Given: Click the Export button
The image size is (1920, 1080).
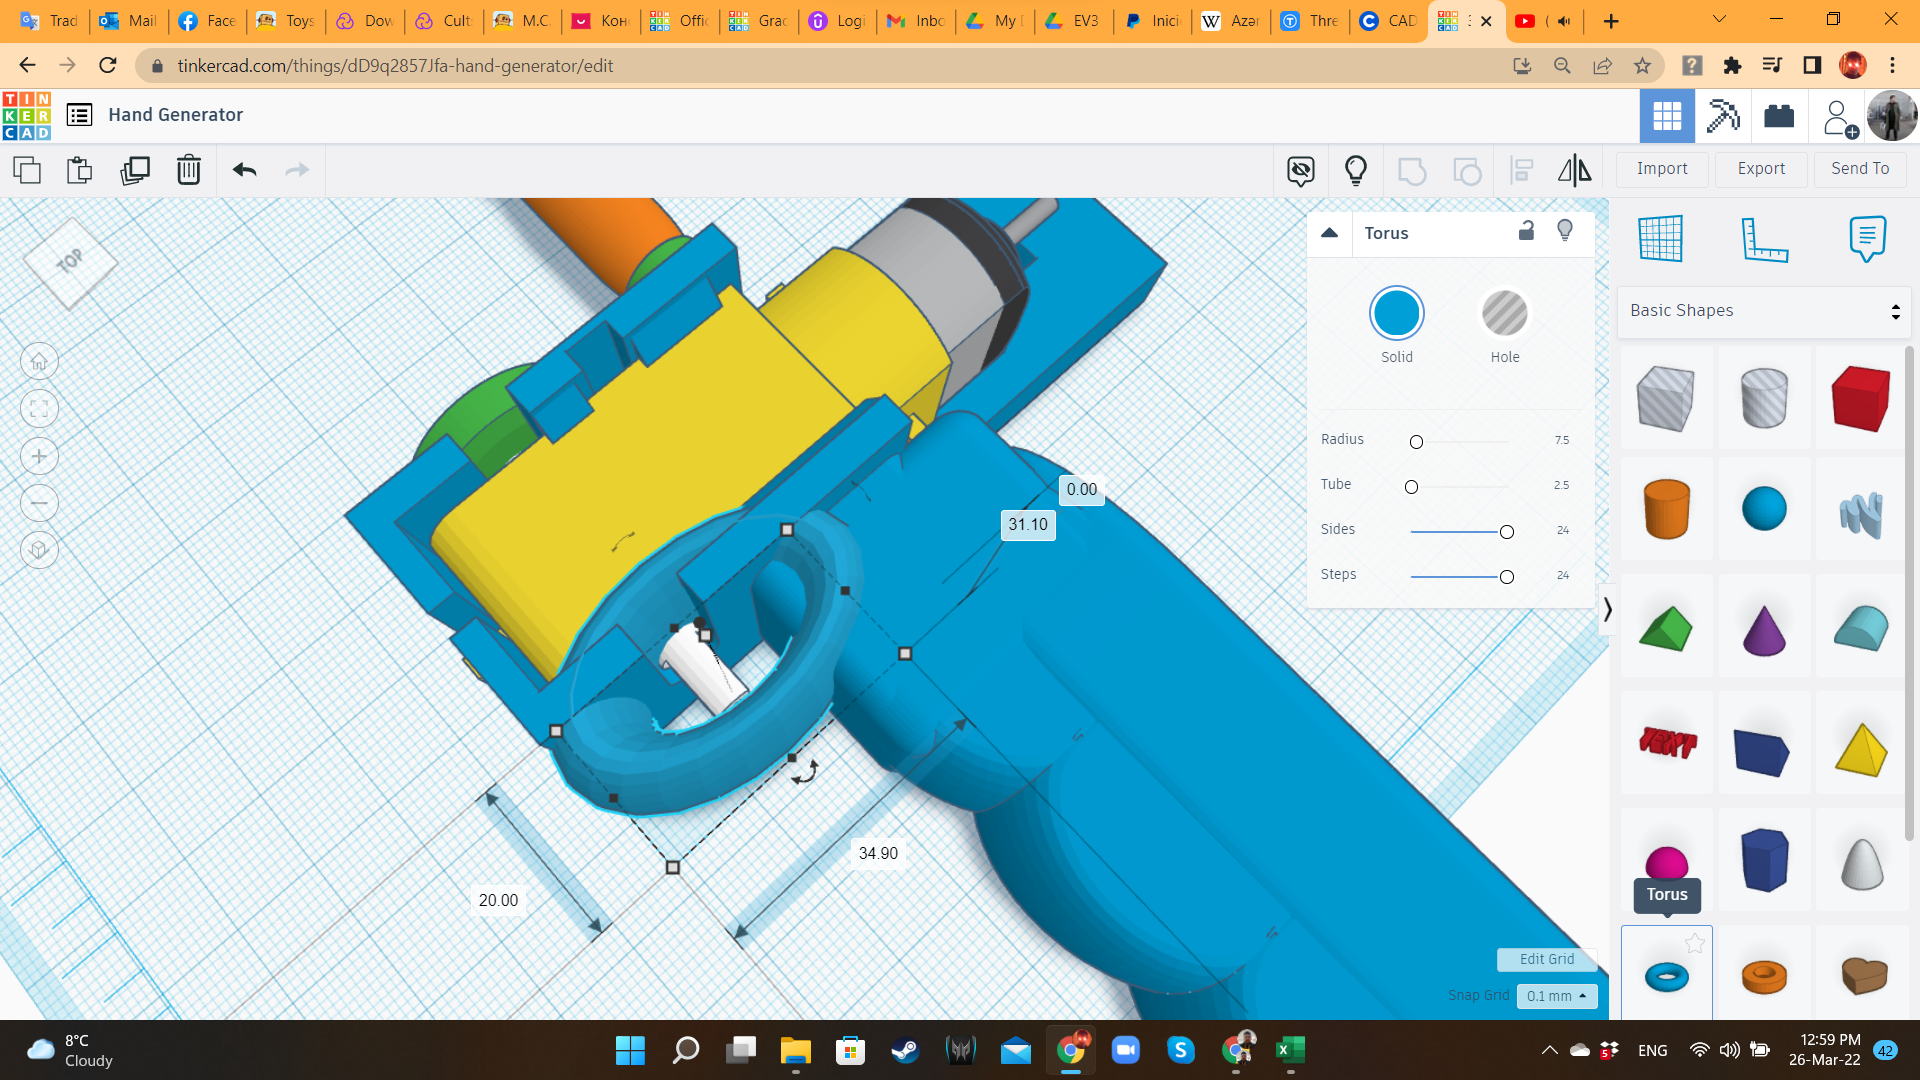Looking at the screenshot, I should pyautogui.click(x=1760, y=168).
